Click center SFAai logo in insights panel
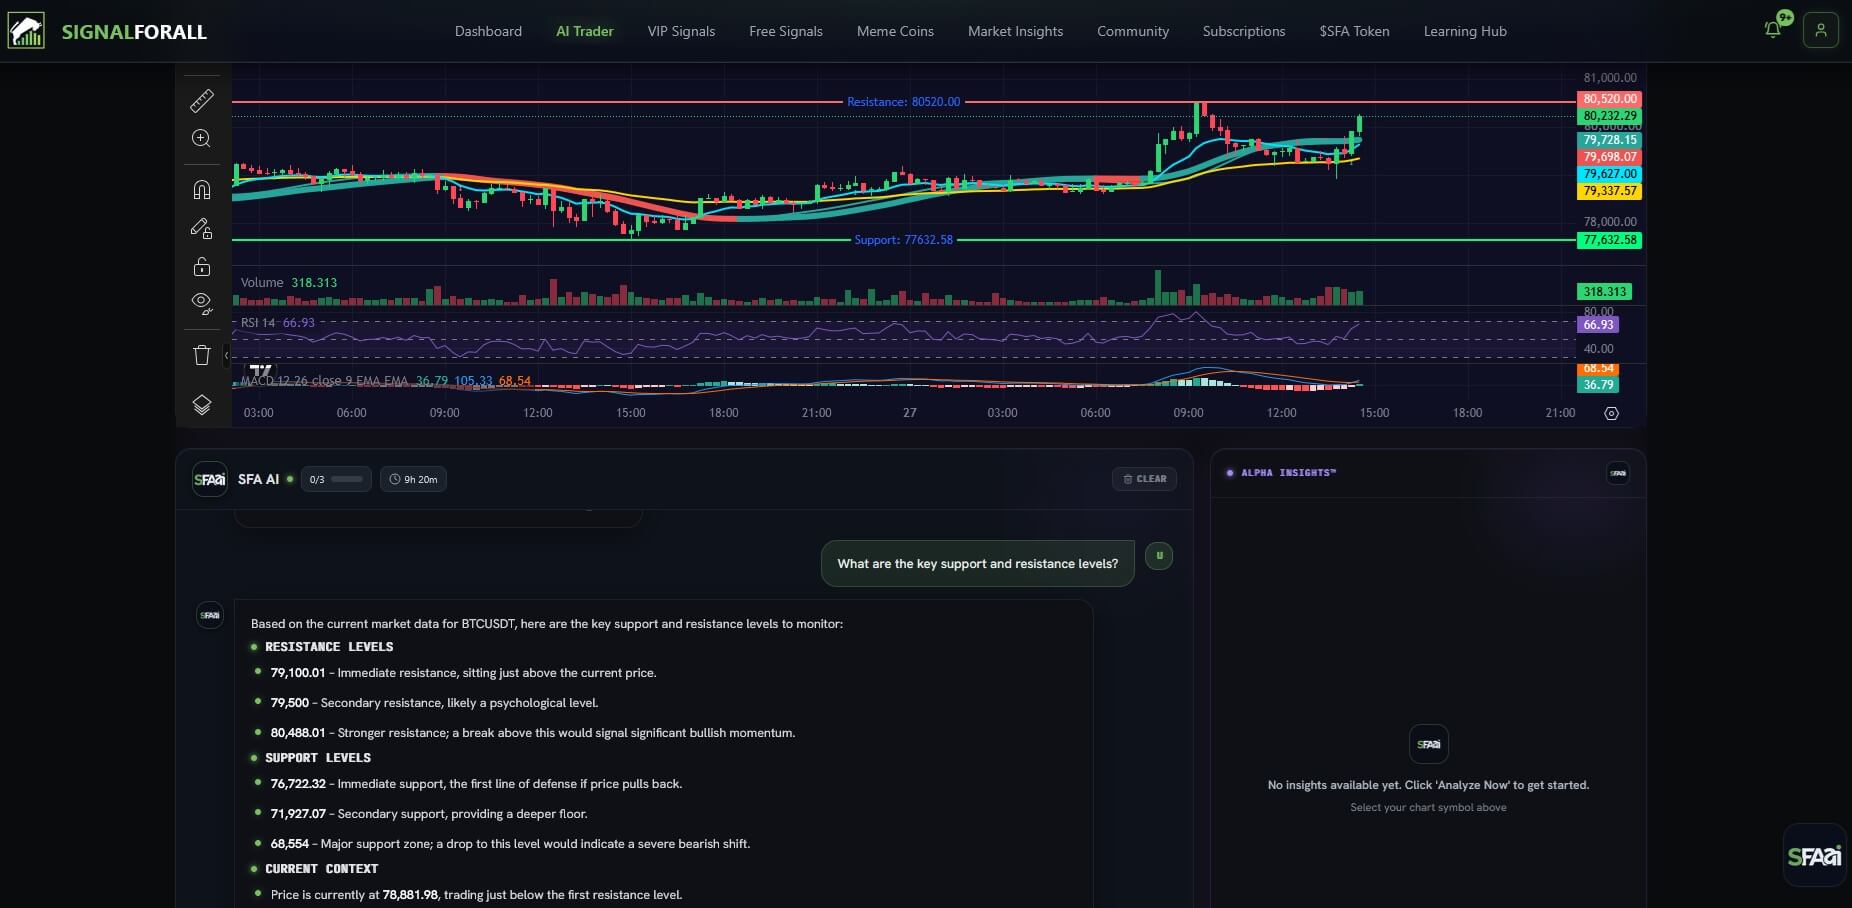The image size is (1852, 908). point(1428,744)
